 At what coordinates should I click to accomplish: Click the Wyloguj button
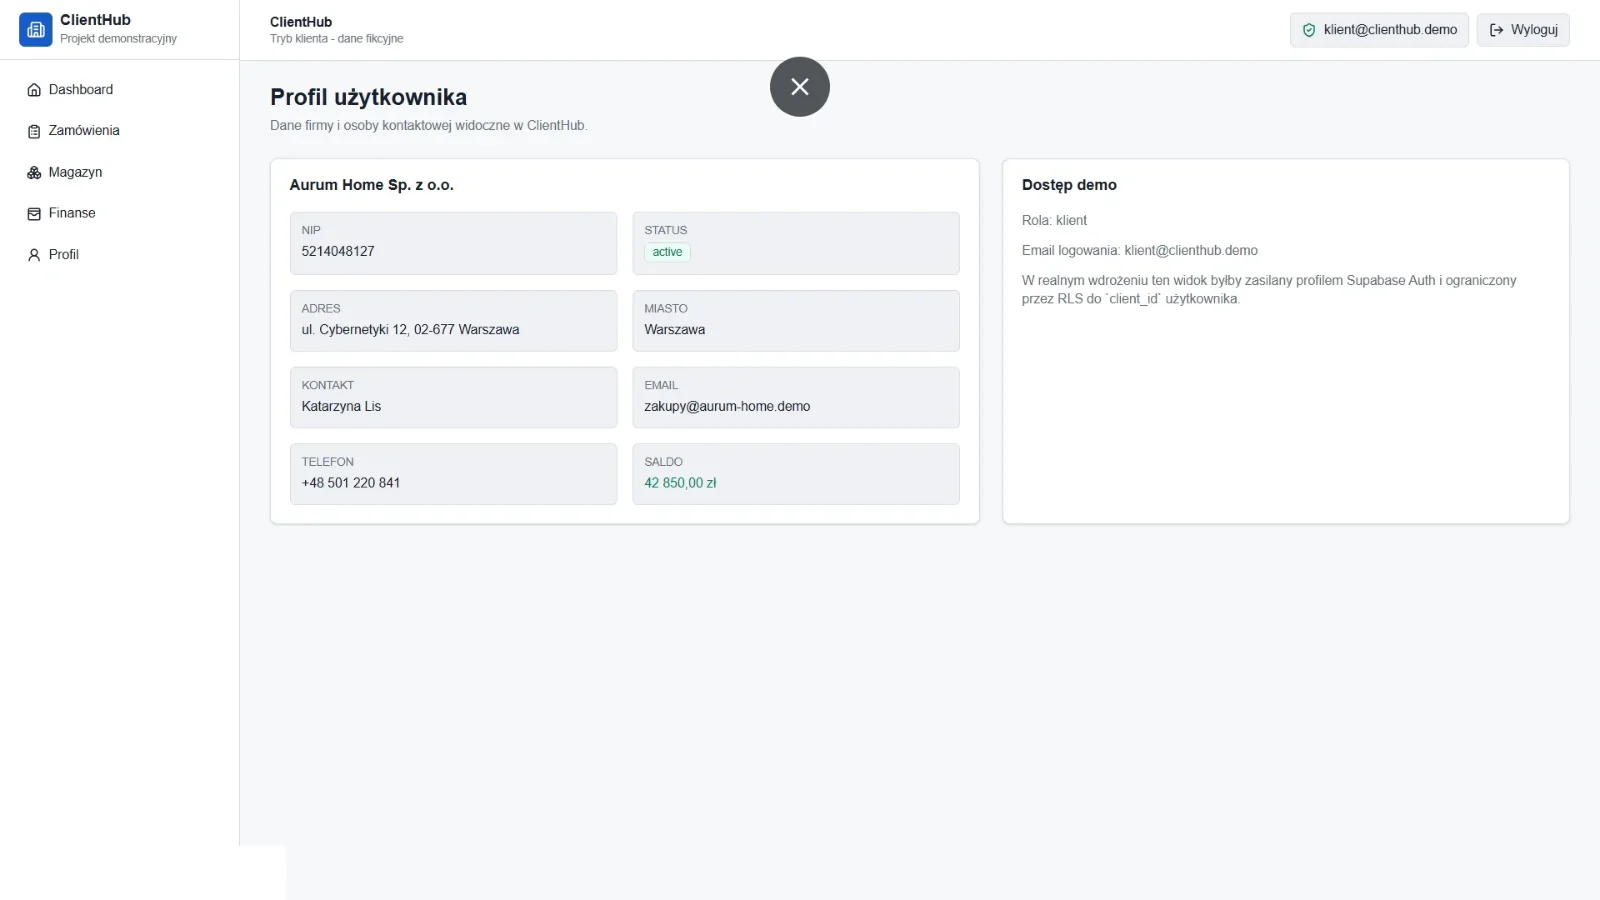tap(1523, 30)
